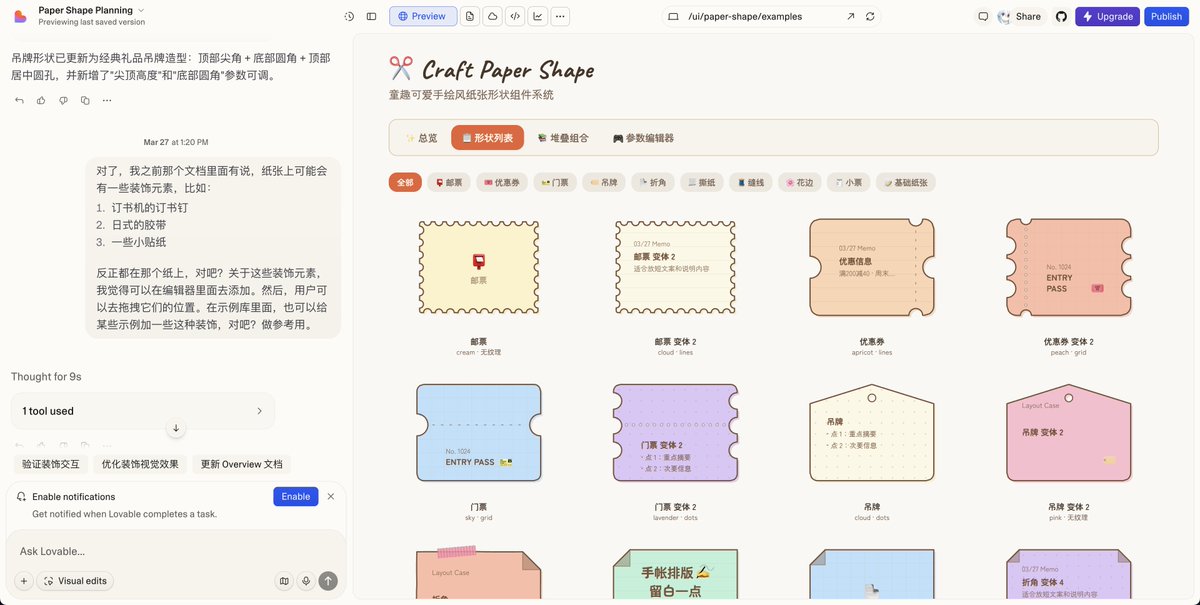
Task: Refresh the preview with reload icon
Action: [x=870, y=16]
